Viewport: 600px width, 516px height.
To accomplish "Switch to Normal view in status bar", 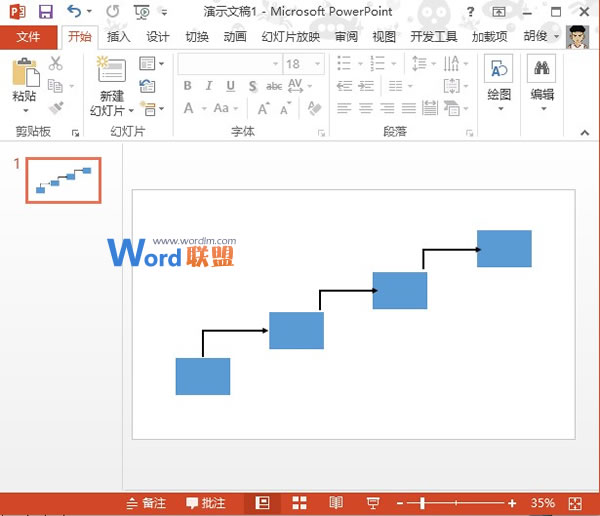I will [x=262, y=503].
